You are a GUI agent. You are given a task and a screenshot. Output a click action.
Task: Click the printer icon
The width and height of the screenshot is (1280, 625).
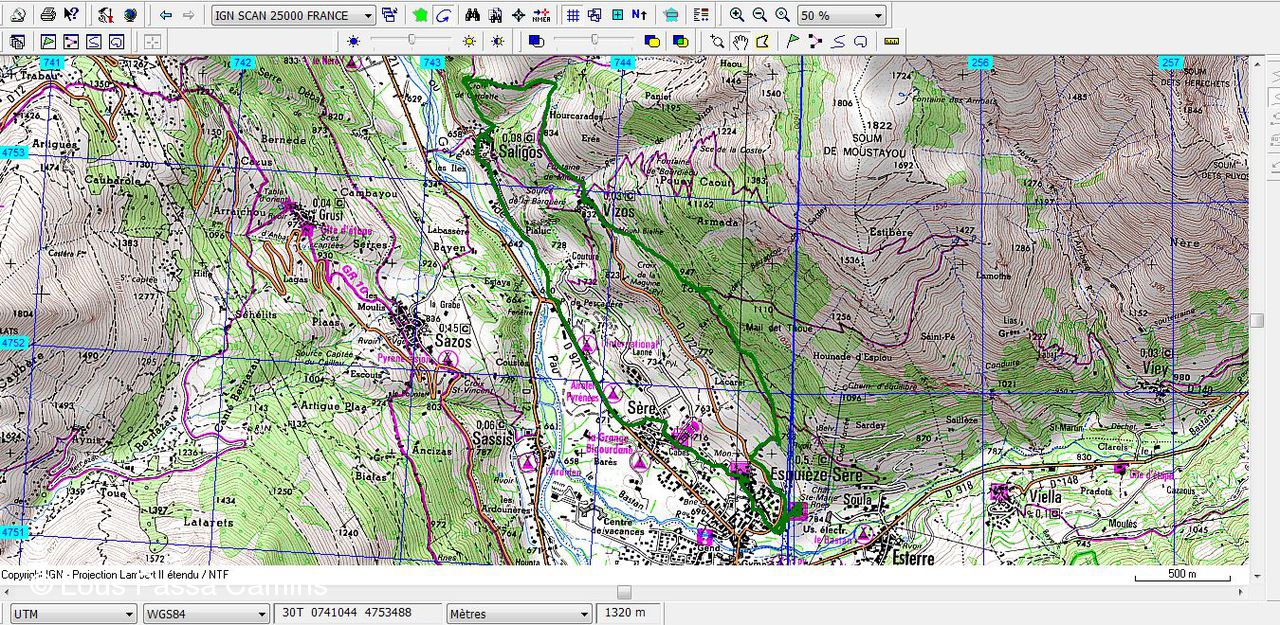point(47,15)
